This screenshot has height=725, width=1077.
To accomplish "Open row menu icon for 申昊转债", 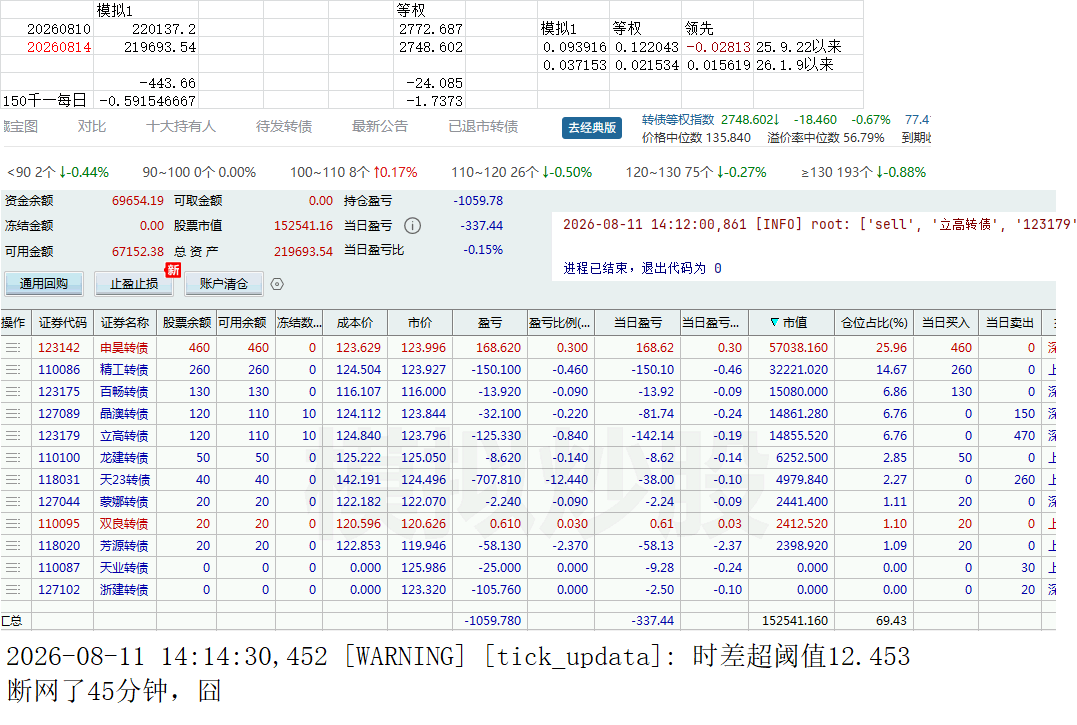I will click(13, 348).
